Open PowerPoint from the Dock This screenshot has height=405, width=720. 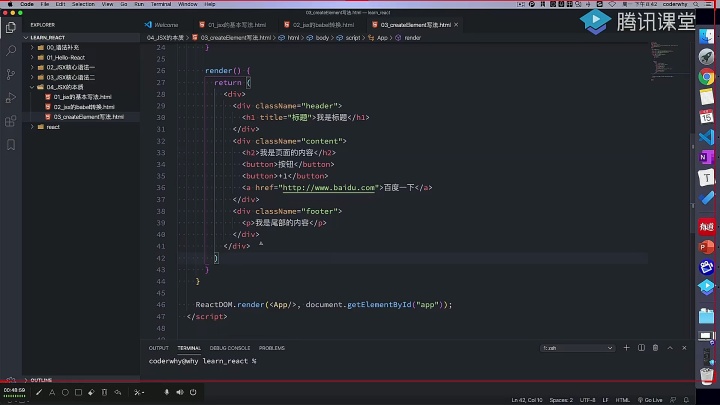click(x=706, y=247)
